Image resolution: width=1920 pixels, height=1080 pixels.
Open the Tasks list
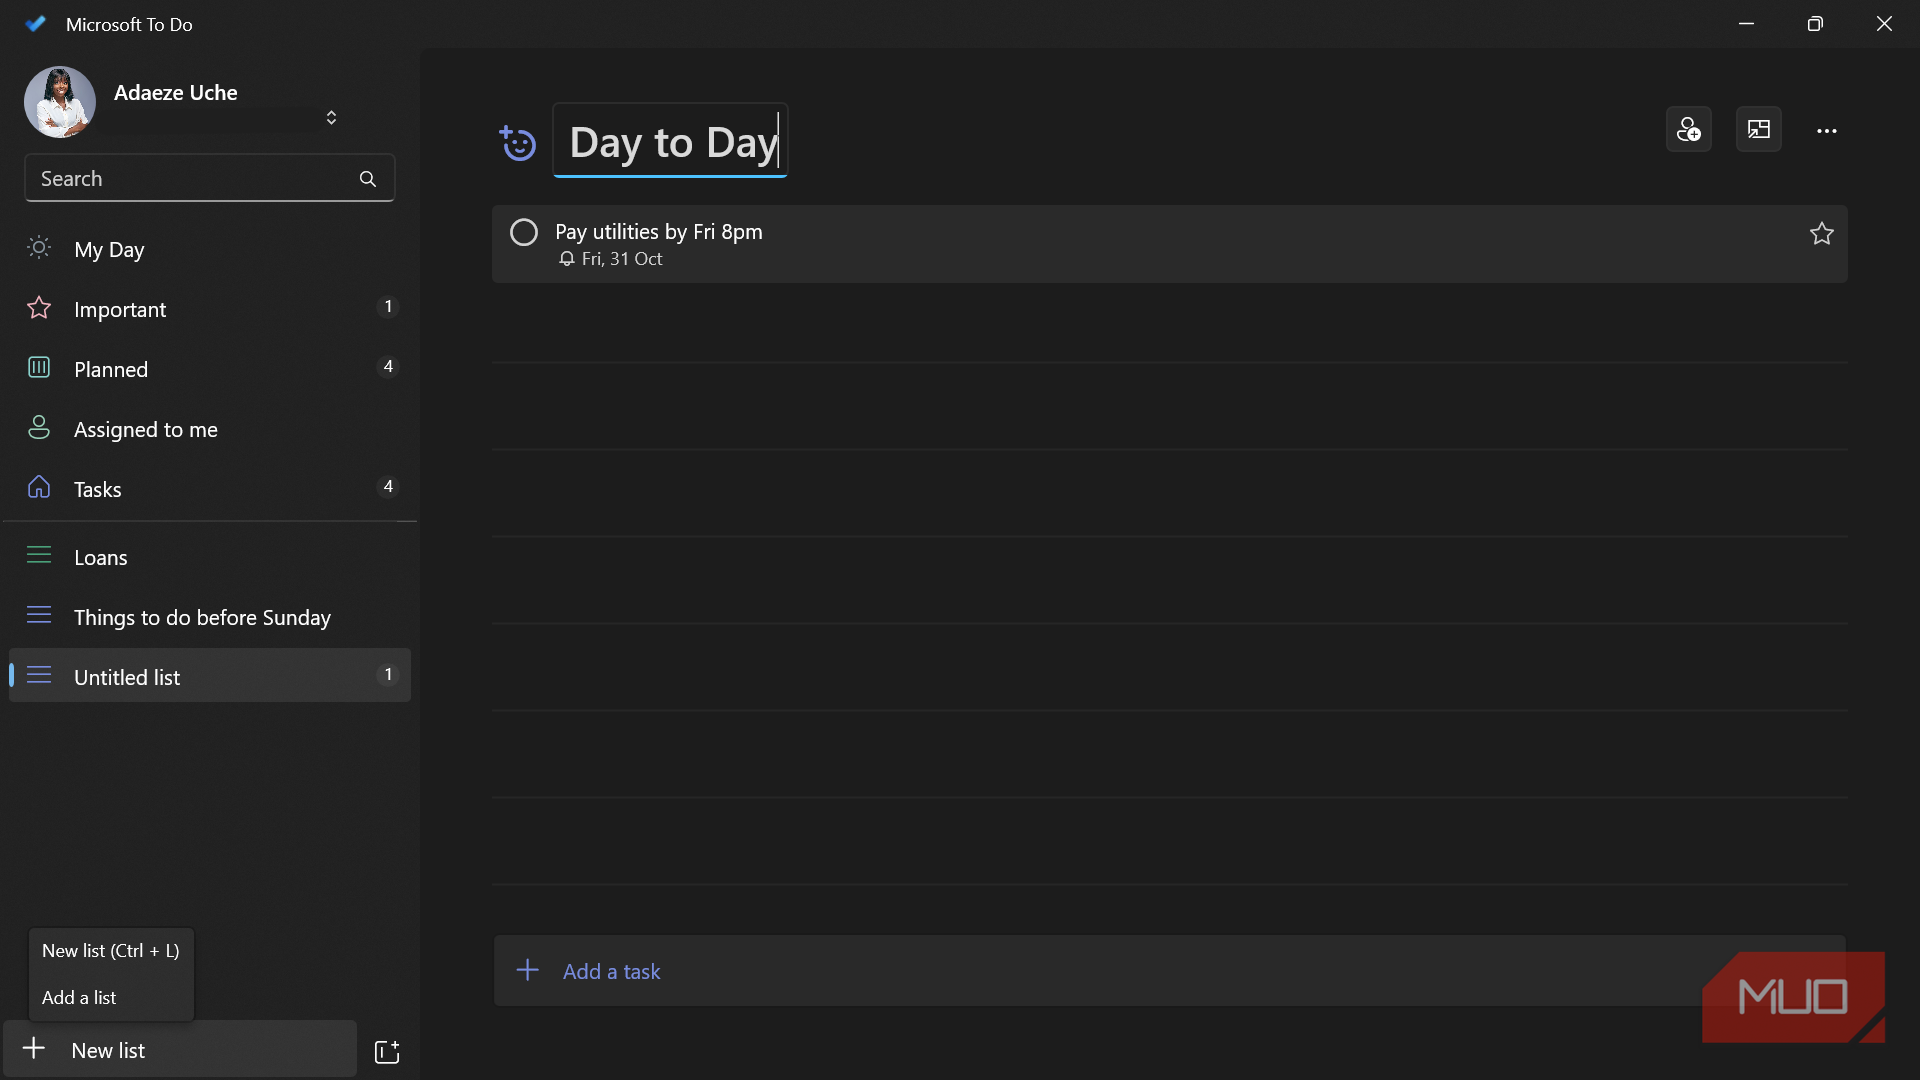210,489
